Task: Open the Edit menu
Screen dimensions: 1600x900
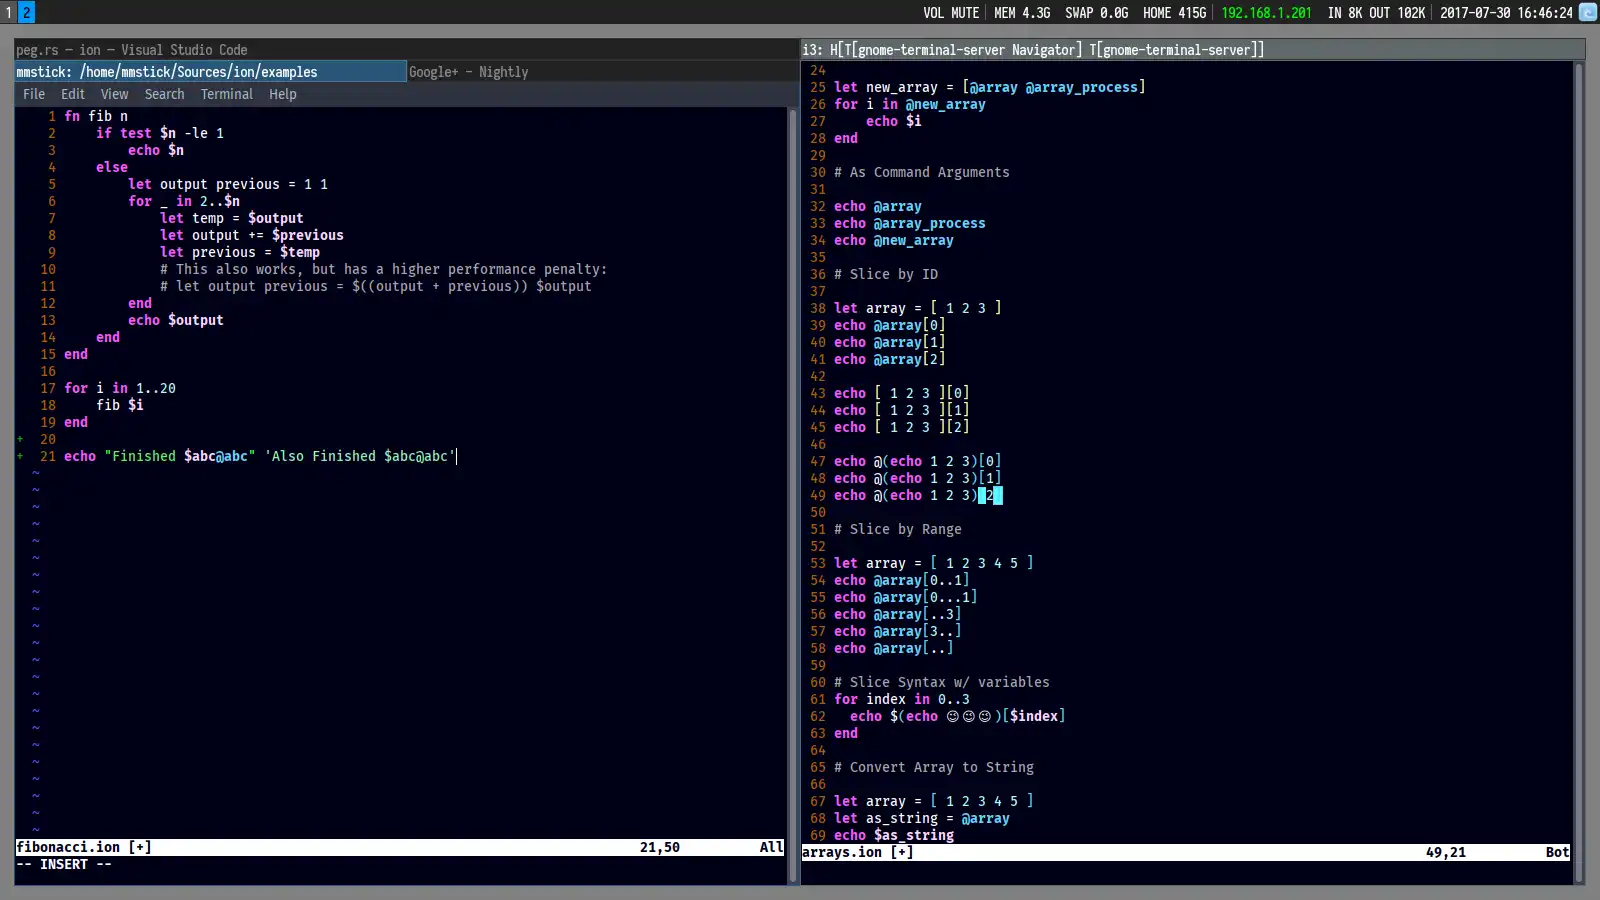Action: (73, 94)
